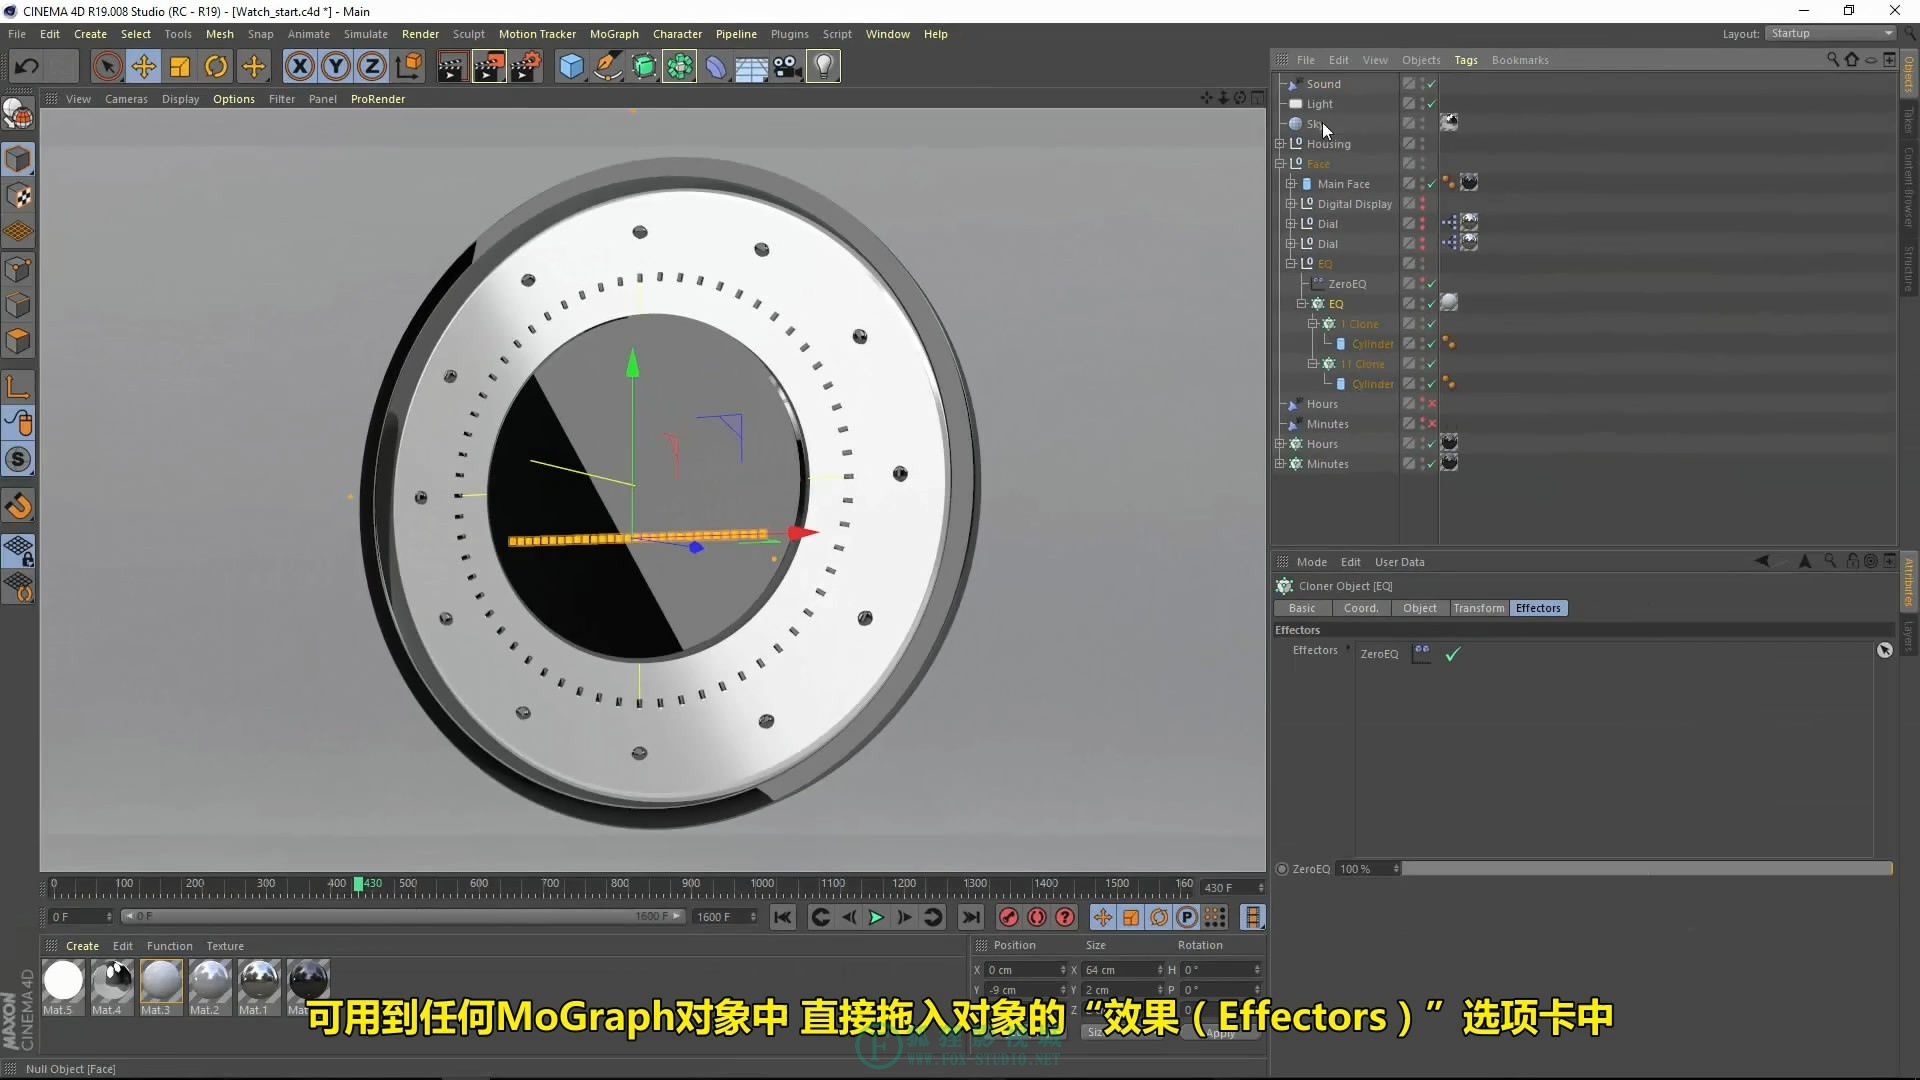Enable Texture mode in left palette

(18, 196)
